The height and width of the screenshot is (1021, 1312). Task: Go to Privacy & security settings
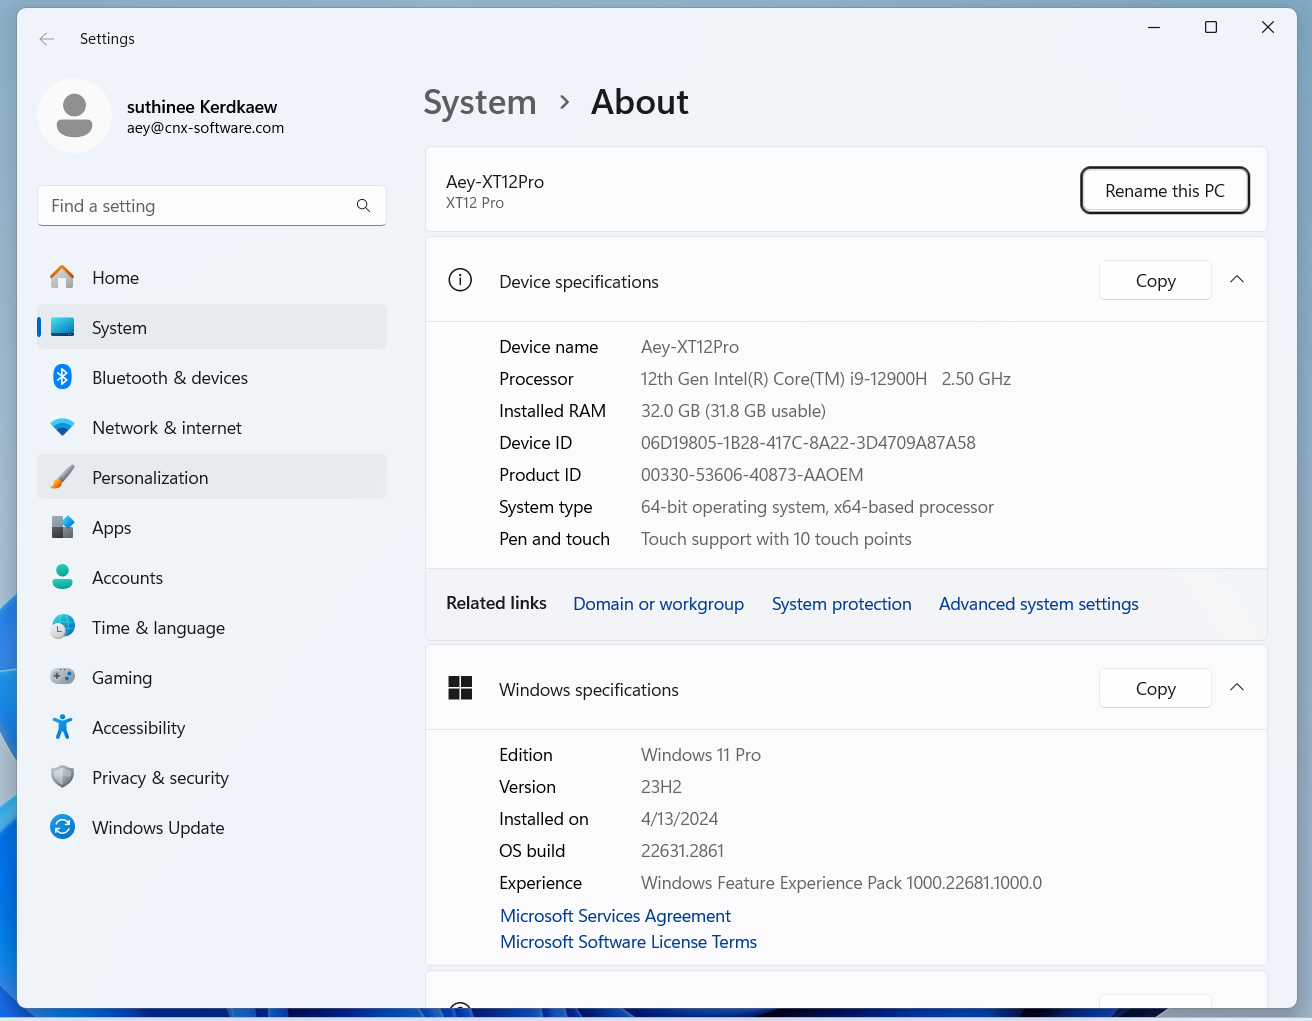click(212, 777)
